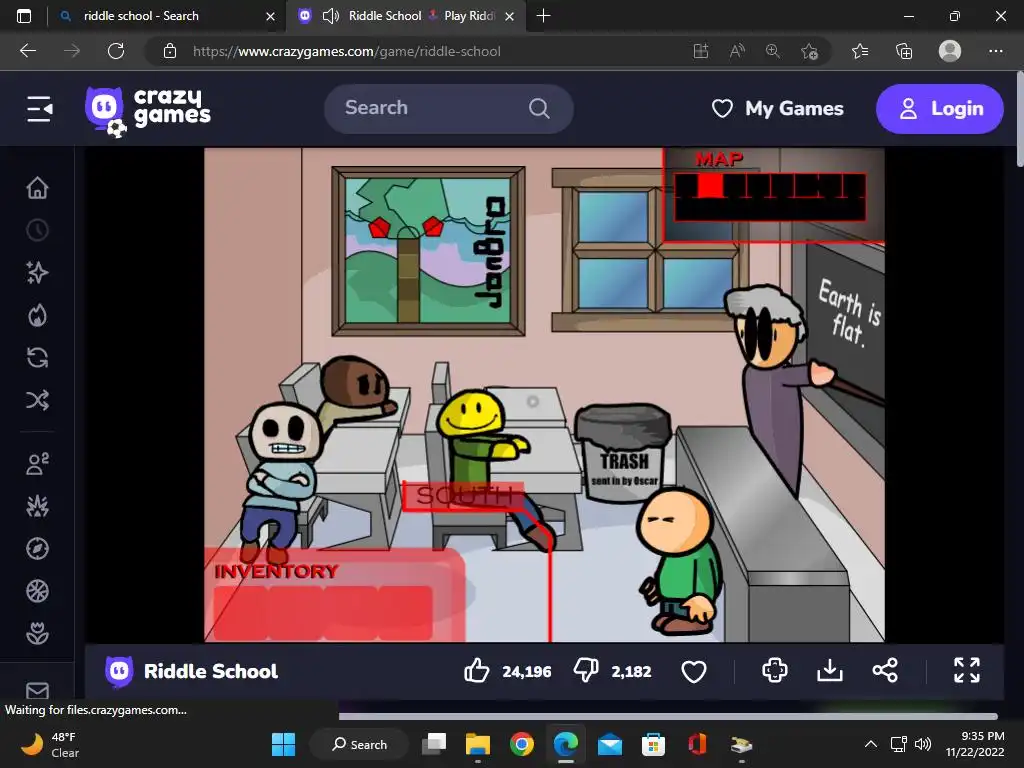Click the TRASH can in game
Image resolution: width=1024 pixels, height=768 pixels.
pyautogui.click(x=624, y=453)
